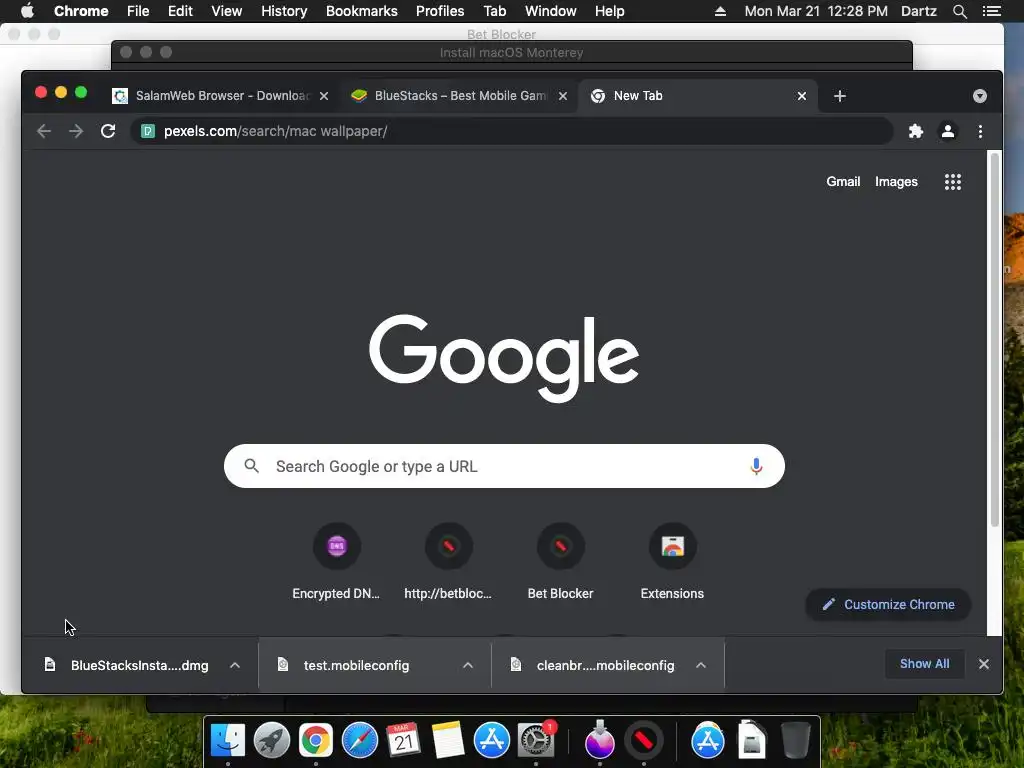Close the New Tab tab
This screenshot has height=768, width=1024.
802,96
